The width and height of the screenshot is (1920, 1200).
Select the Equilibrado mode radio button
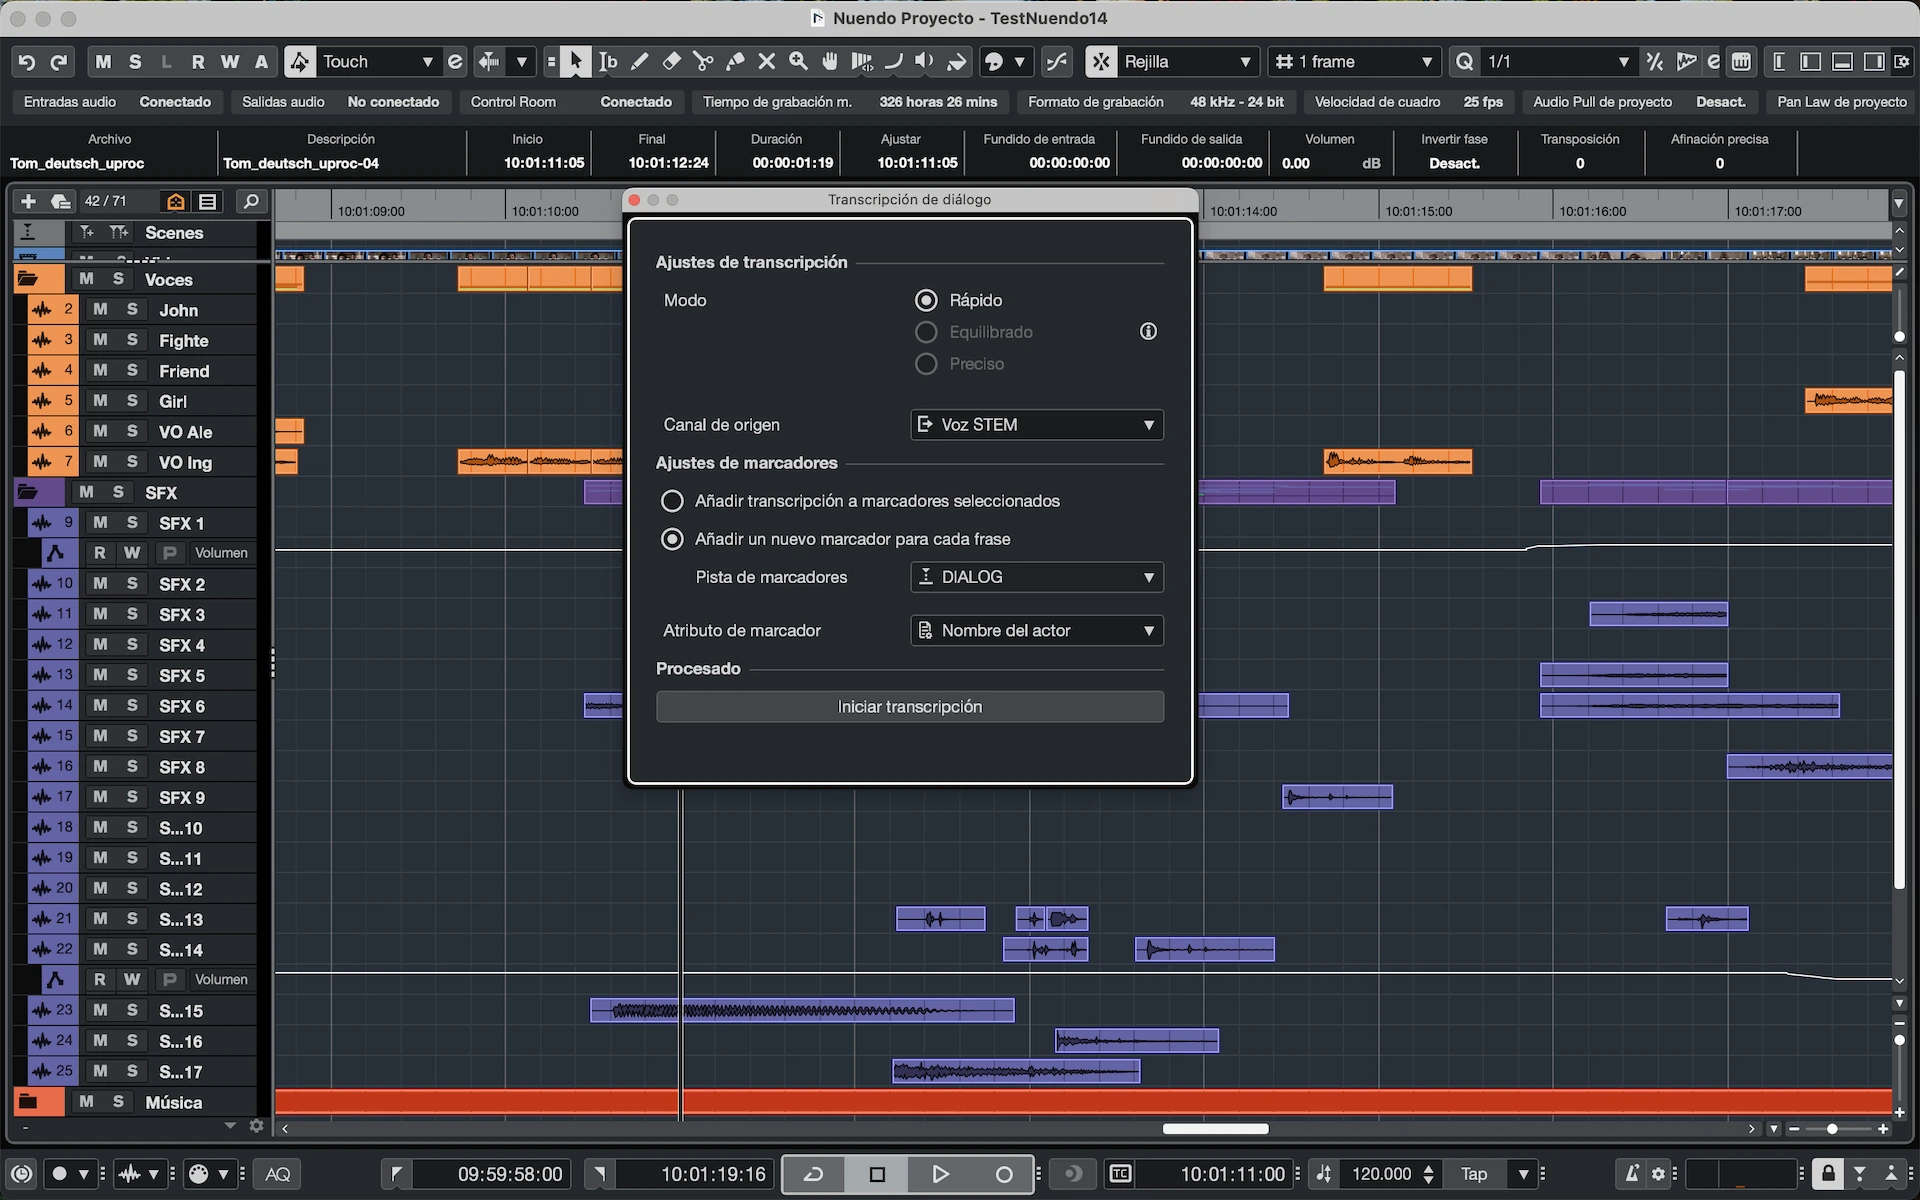[x=926, y=332]
